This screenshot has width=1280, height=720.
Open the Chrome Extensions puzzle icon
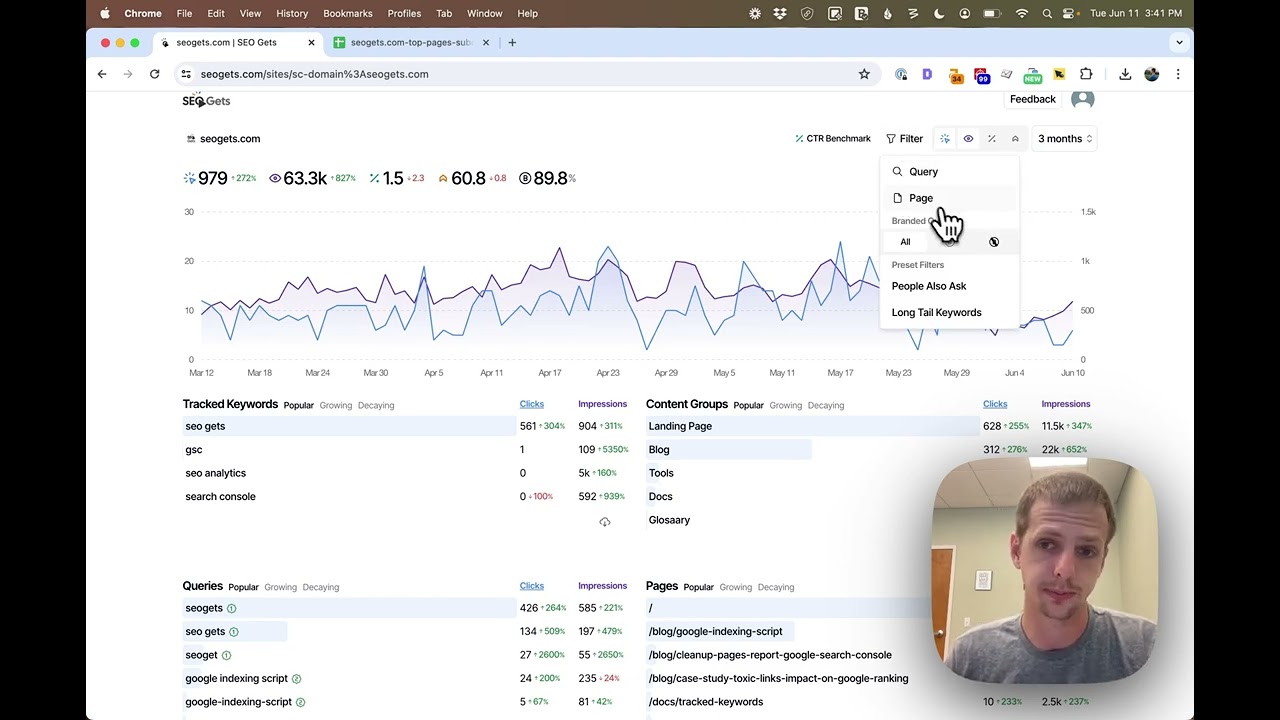[x=1086, y=74]
